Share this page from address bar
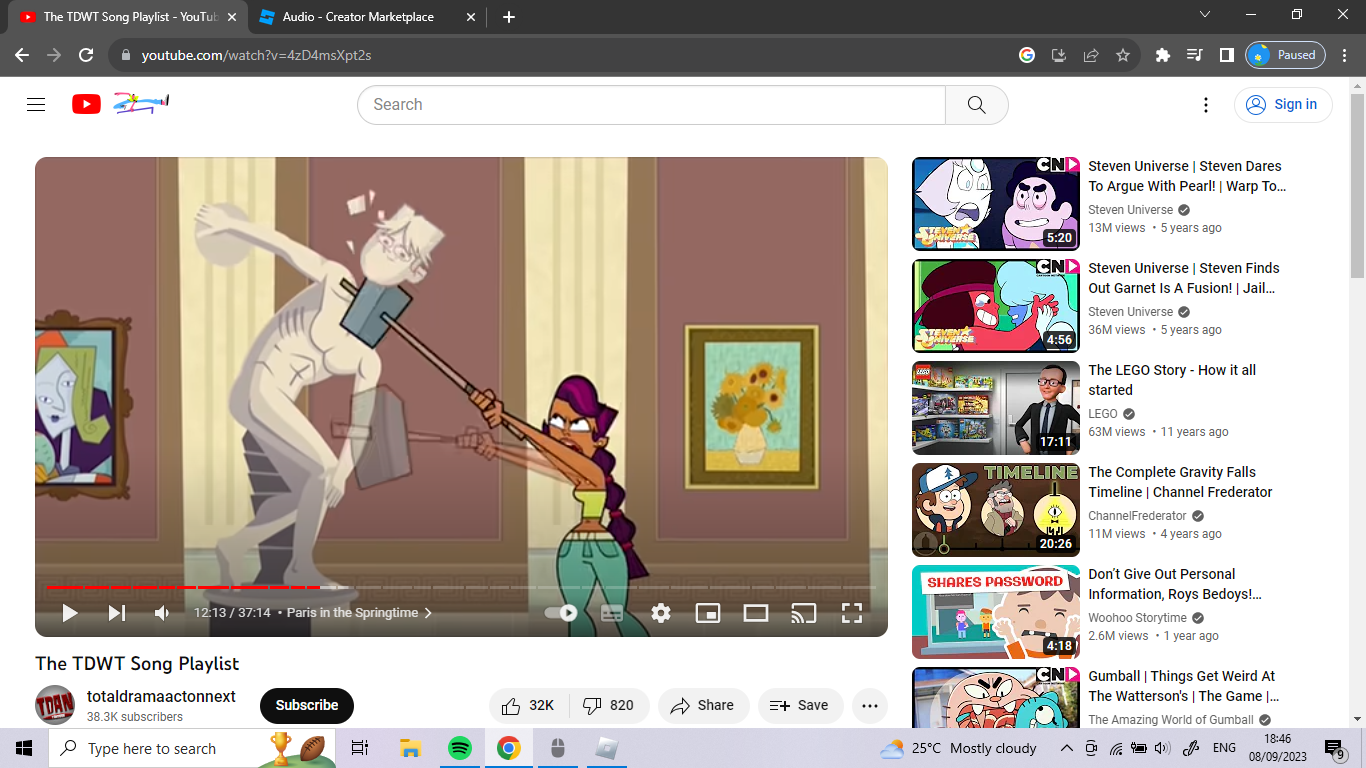The width and height of the screenshot is (1366, 768). [x=1091, y=55]
